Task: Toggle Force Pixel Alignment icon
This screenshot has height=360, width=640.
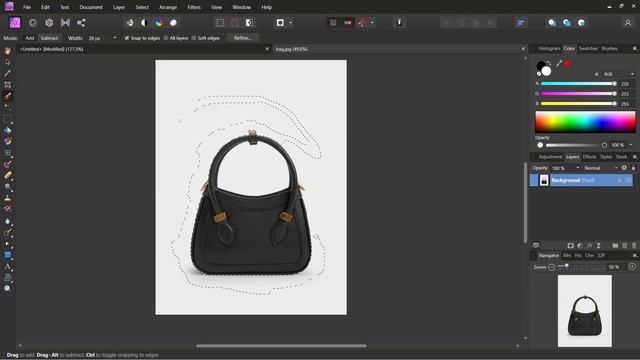Action: click(x=333, y=23)
